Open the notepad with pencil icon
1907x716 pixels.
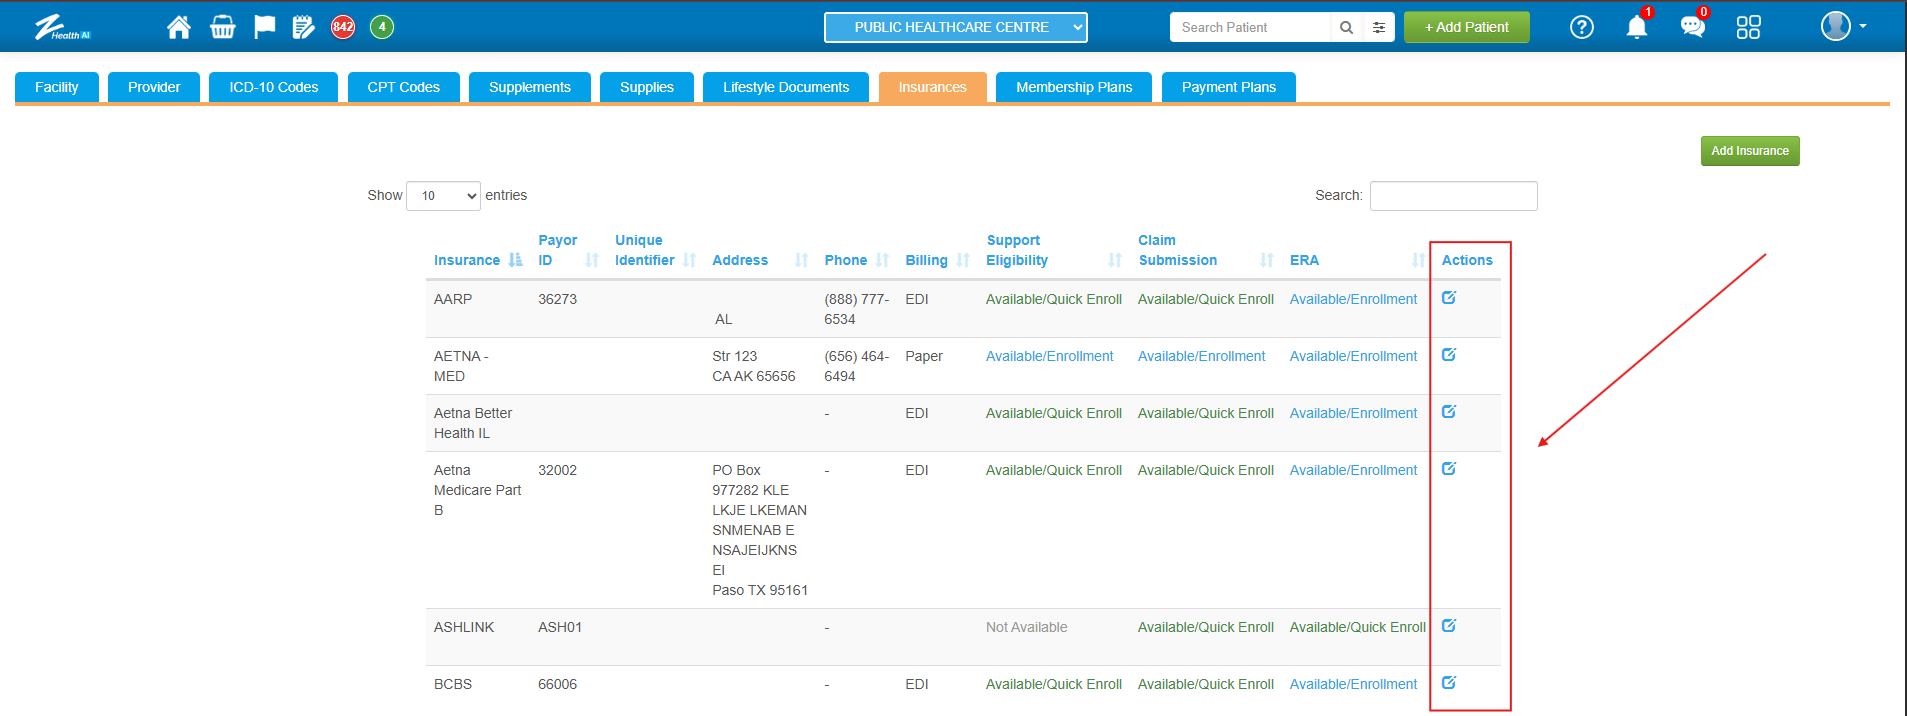(303, 27)
